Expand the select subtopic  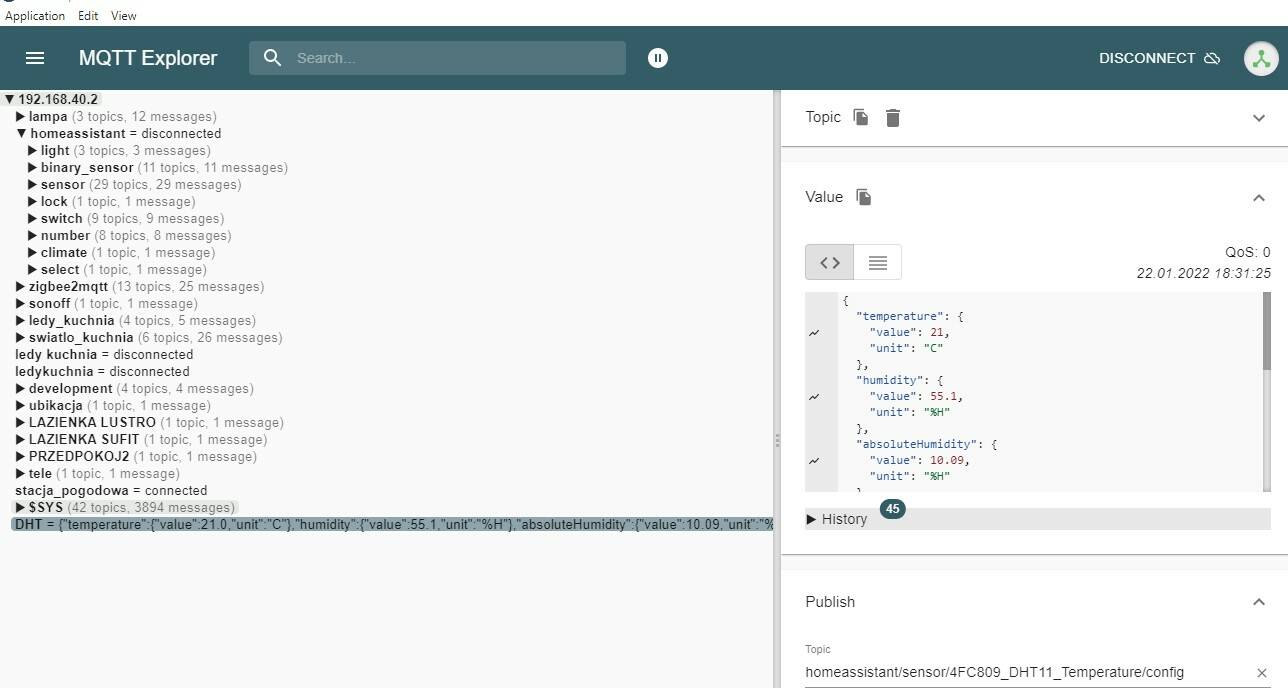tap(32, 269)
